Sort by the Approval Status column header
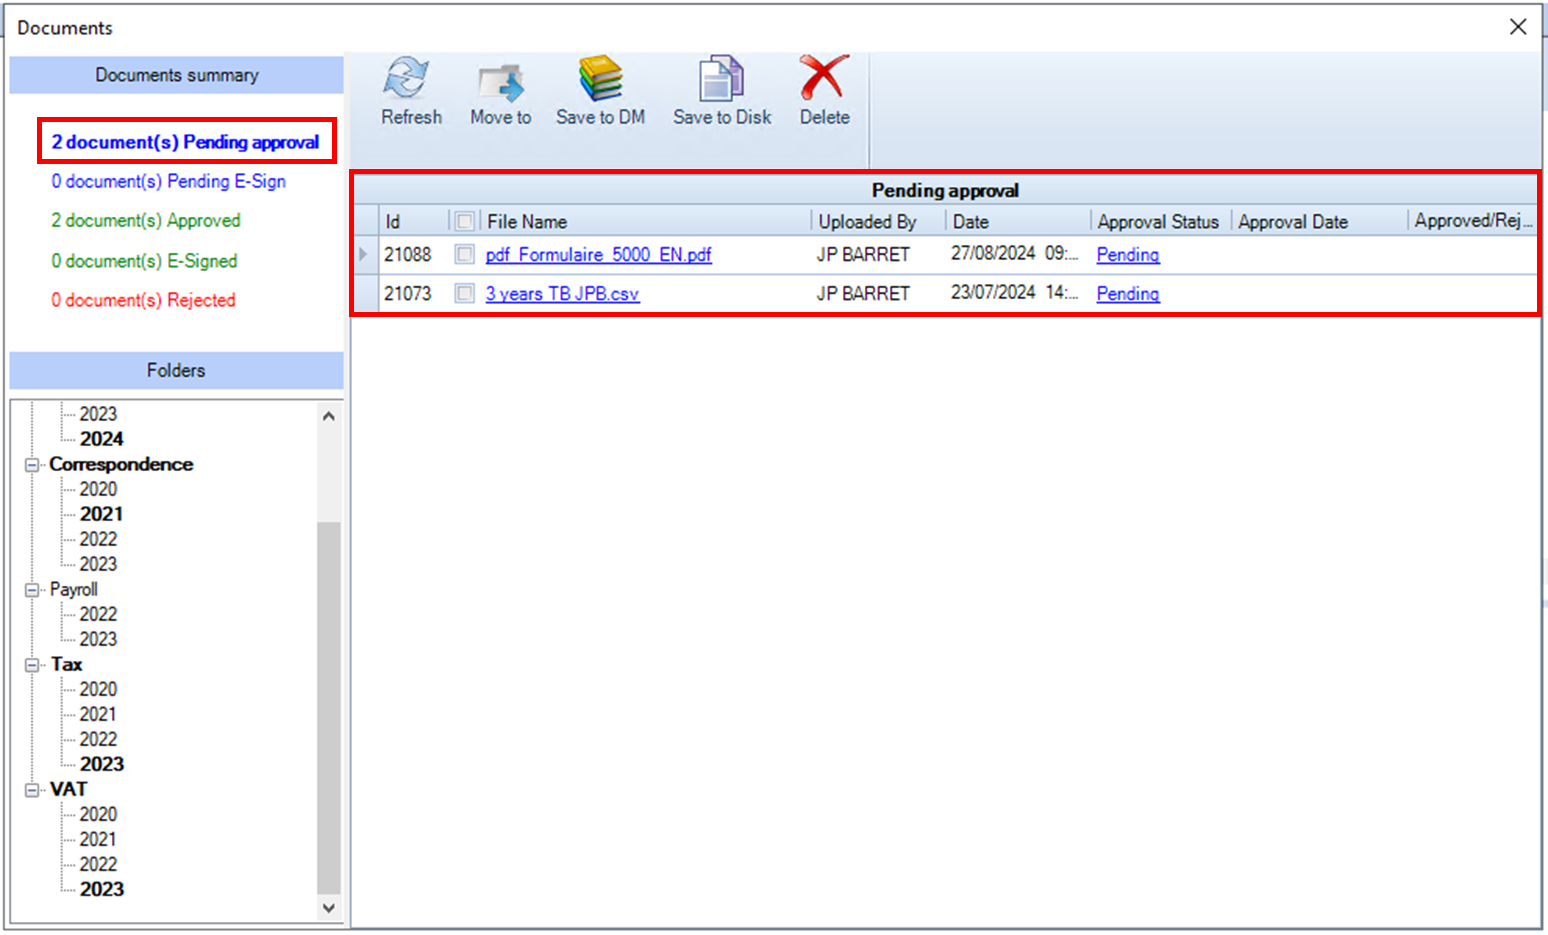The height and width of the screenshot is (935, 1548). tap(1160, 221)
